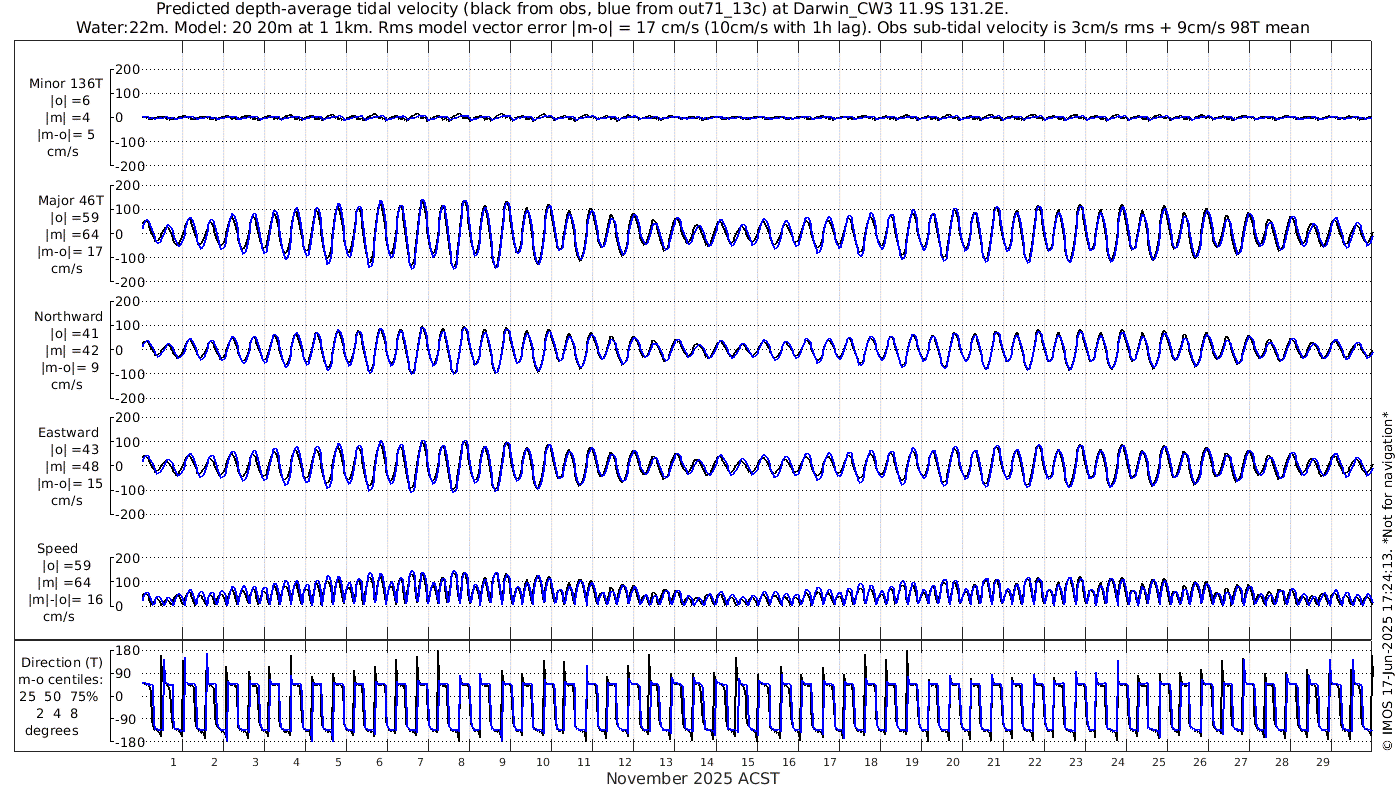Click "|m-o|= 17" under Major 46T

[70, 251]
